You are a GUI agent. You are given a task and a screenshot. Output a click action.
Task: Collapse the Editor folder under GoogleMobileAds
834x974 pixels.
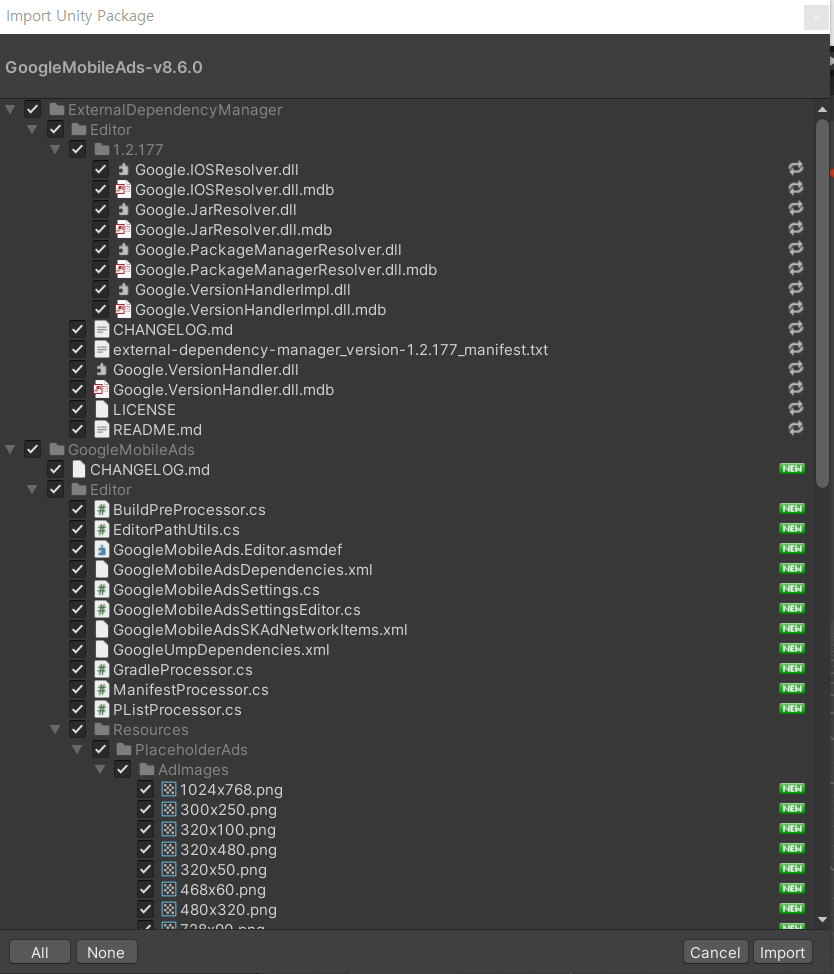point(32,489)
